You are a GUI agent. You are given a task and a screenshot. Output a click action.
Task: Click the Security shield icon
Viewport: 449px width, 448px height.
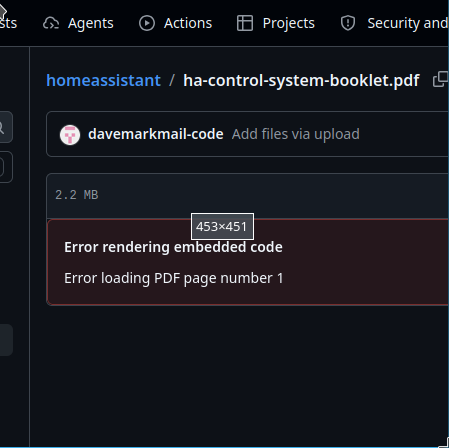click(348, 23)
